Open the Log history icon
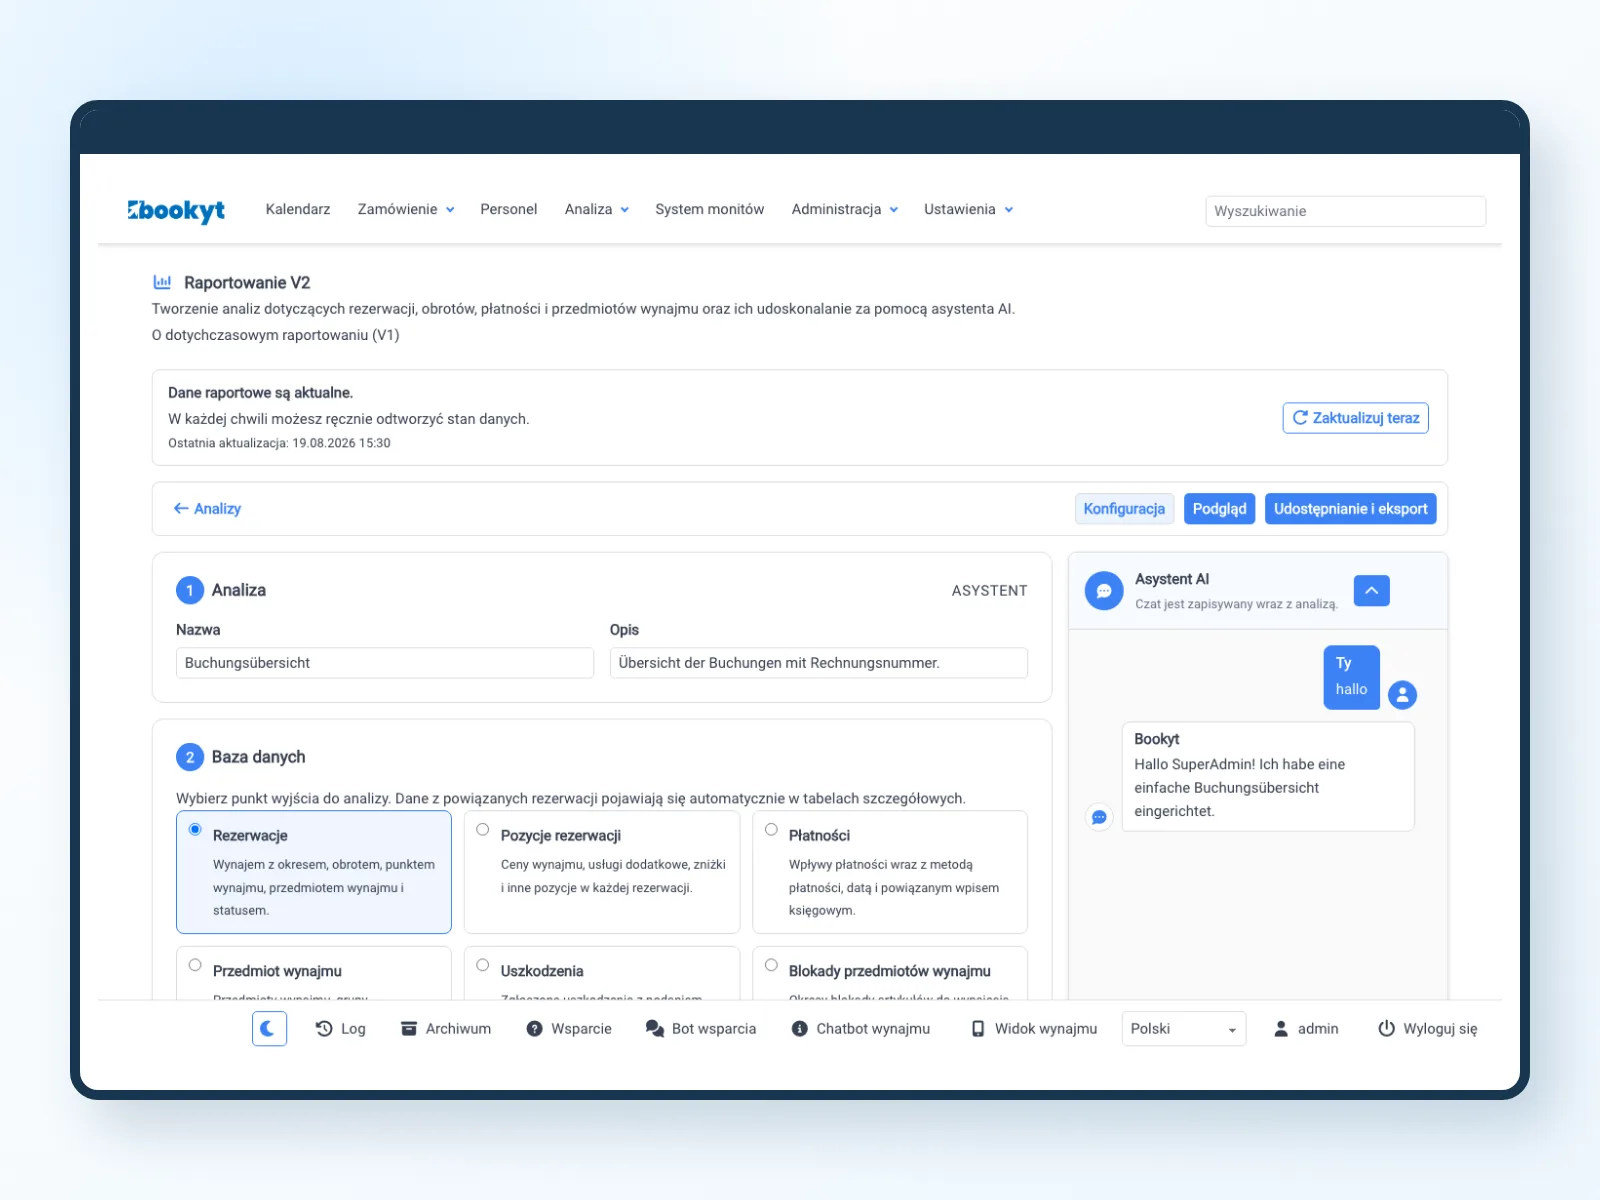This screenshot has width=1600, height=1200. click(324, 1028)
